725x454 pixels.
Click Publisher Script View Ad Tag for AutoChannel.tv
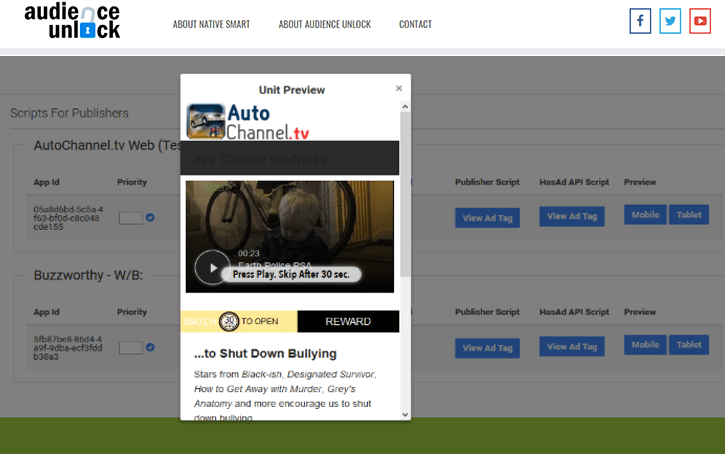(x=487, y=218)
